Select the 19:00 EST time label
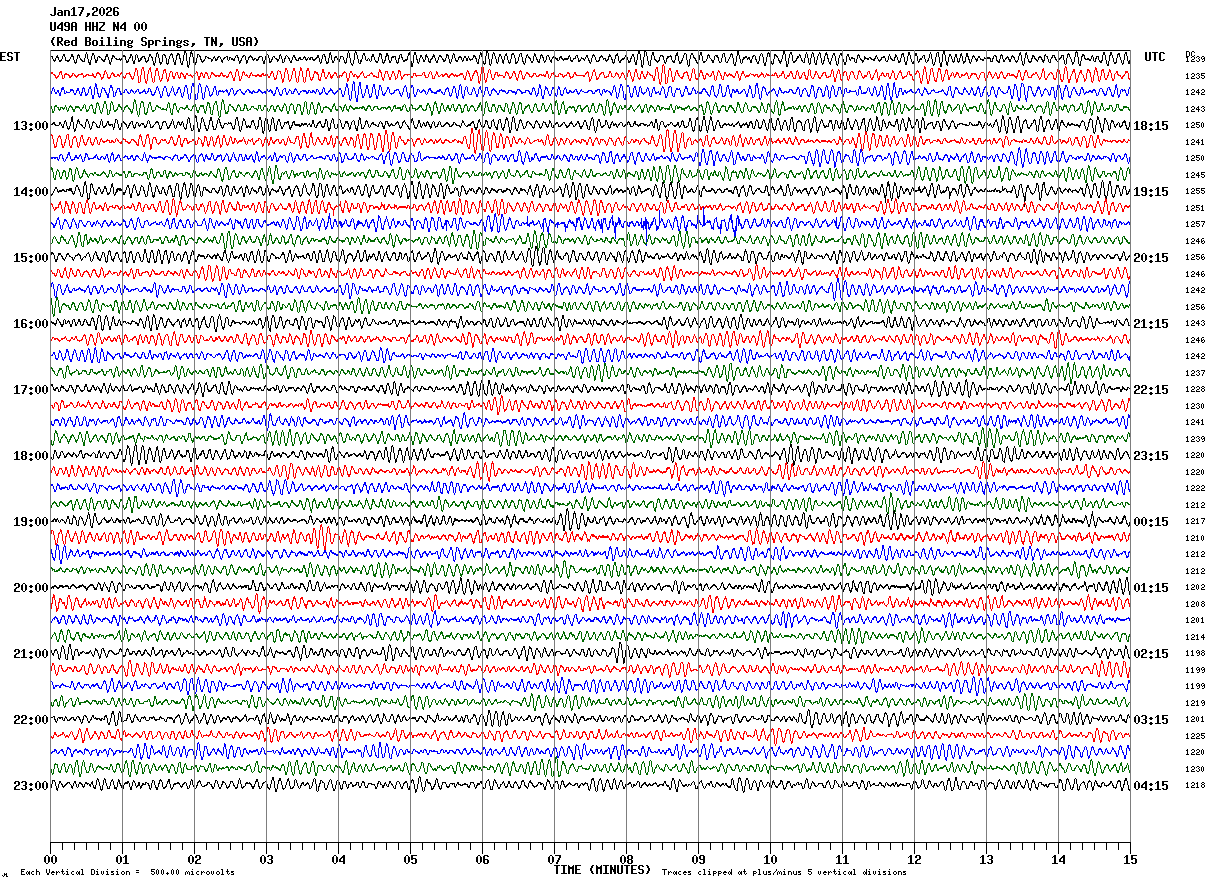1210x886 pixels. (30, 522)
